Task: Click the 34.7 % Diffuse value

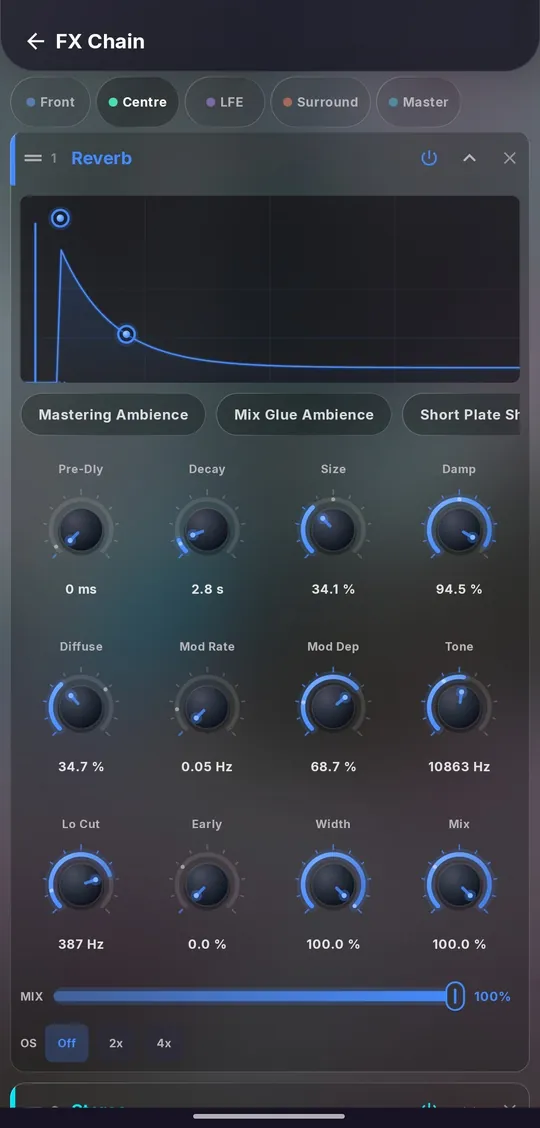Action: tap(81, 767)
